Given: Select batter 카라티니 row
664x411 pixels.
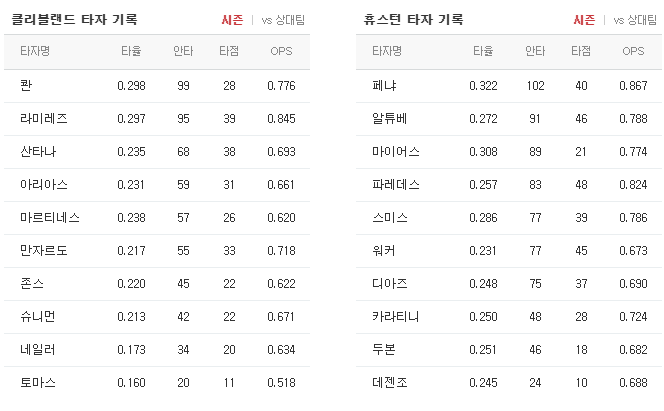Looking at the screenshot, I should click(x=509, y=317).
